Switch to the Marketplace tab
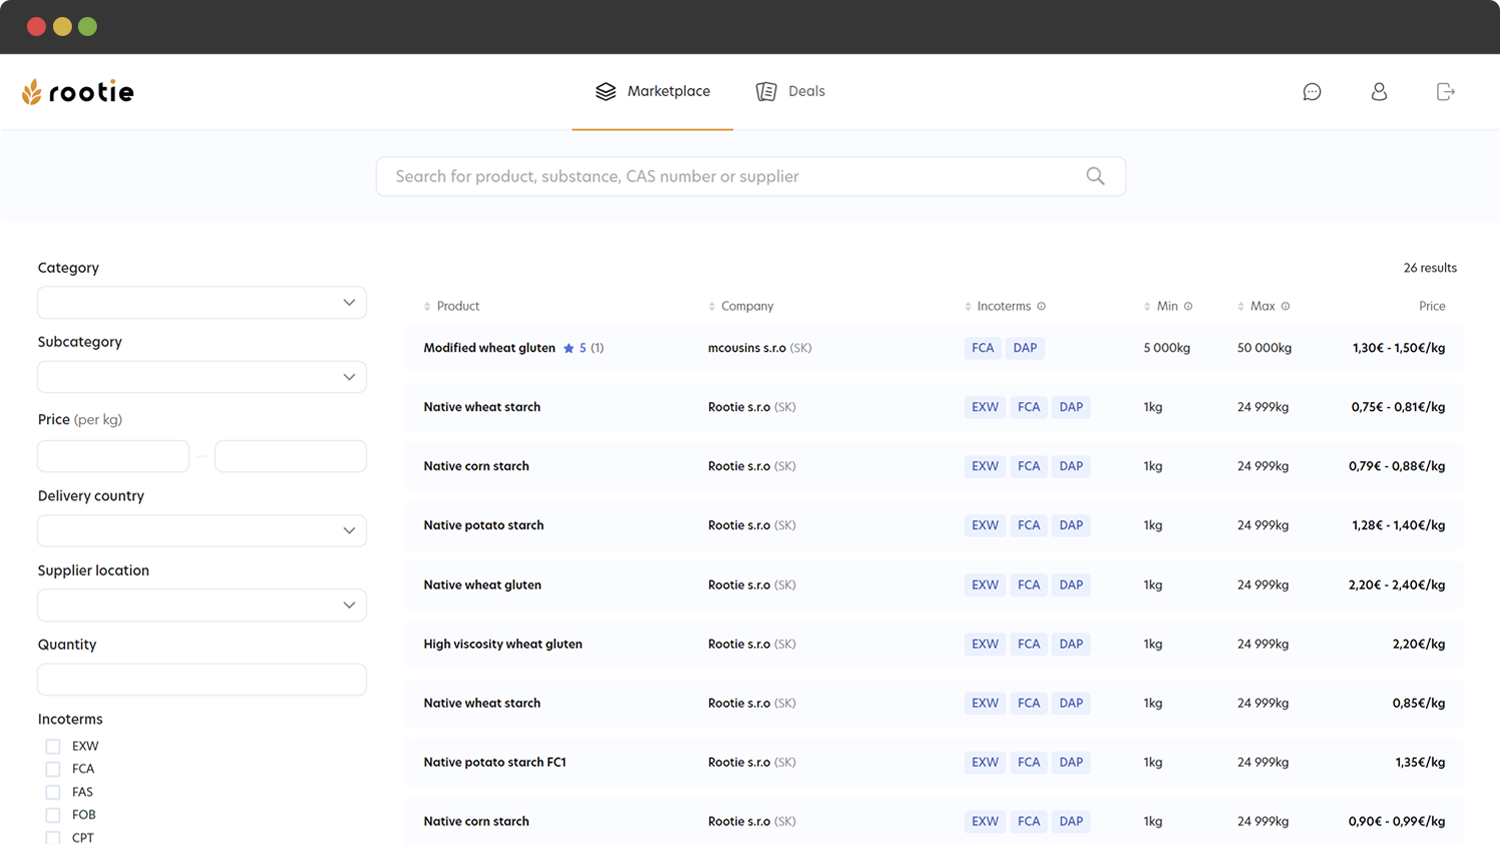Viewport: 1500px width, 844px height. (x=653, y=91)
